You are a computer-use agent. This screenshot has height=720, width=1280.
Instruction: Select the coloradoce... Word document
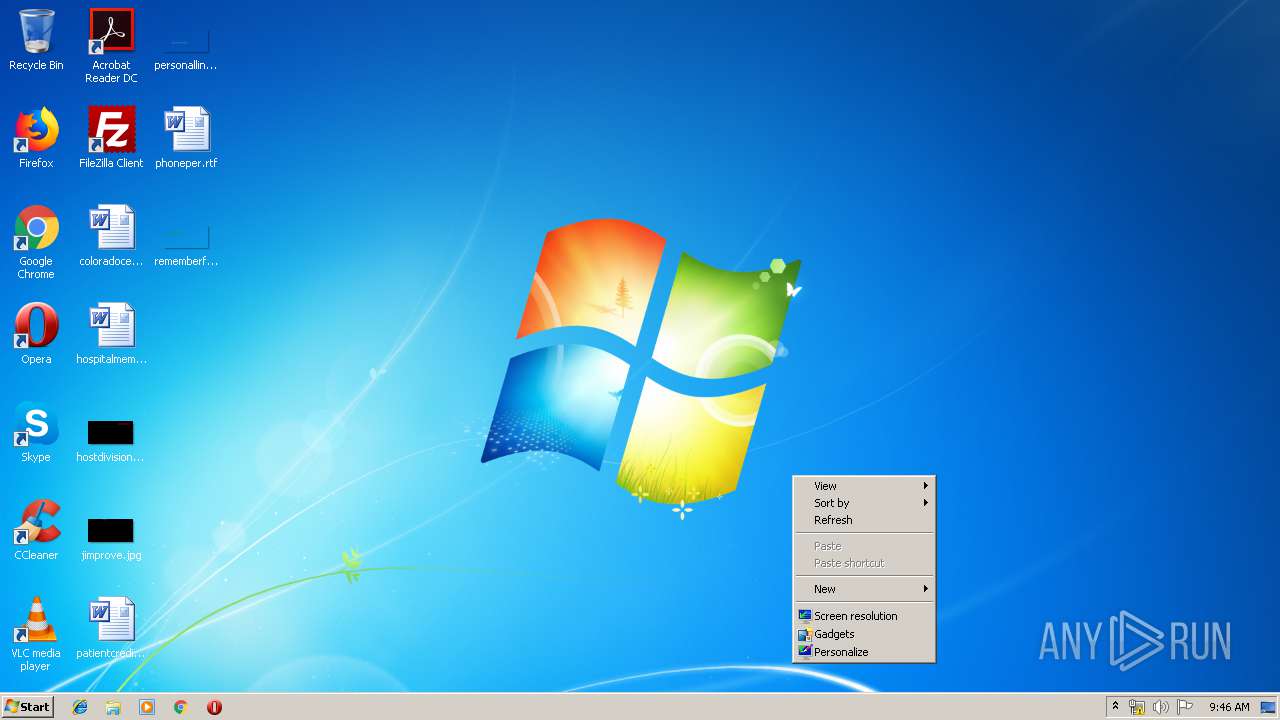tap(111, 237)
